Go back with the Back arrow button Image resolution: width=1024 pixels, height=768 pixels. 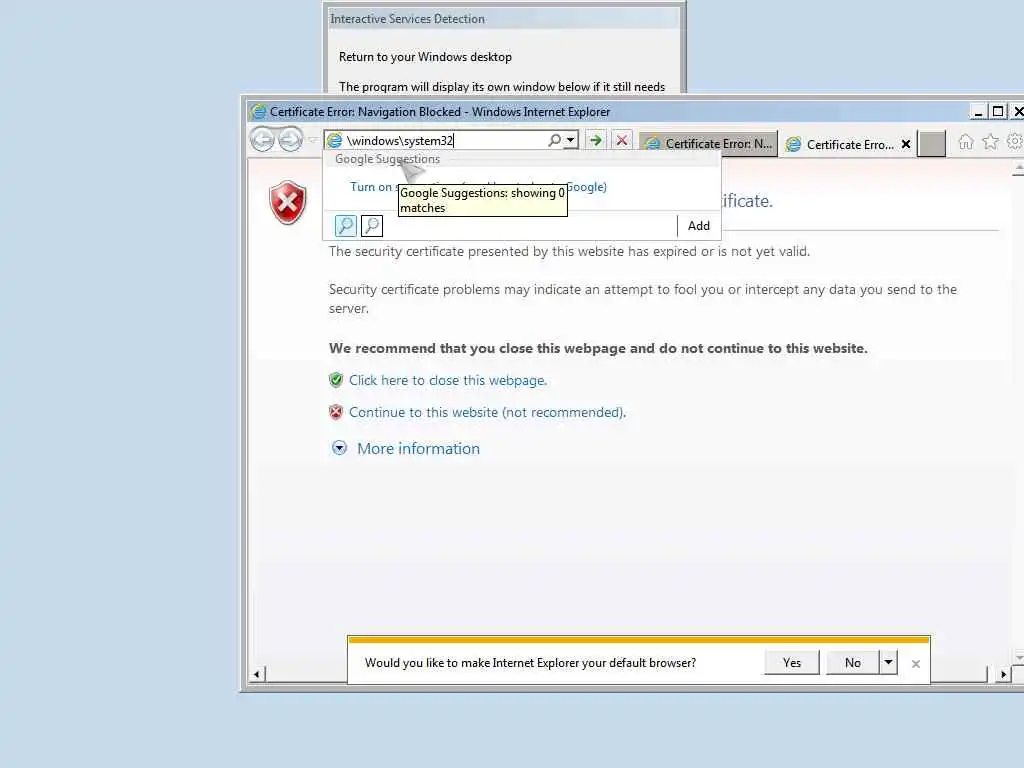point(263,139)
